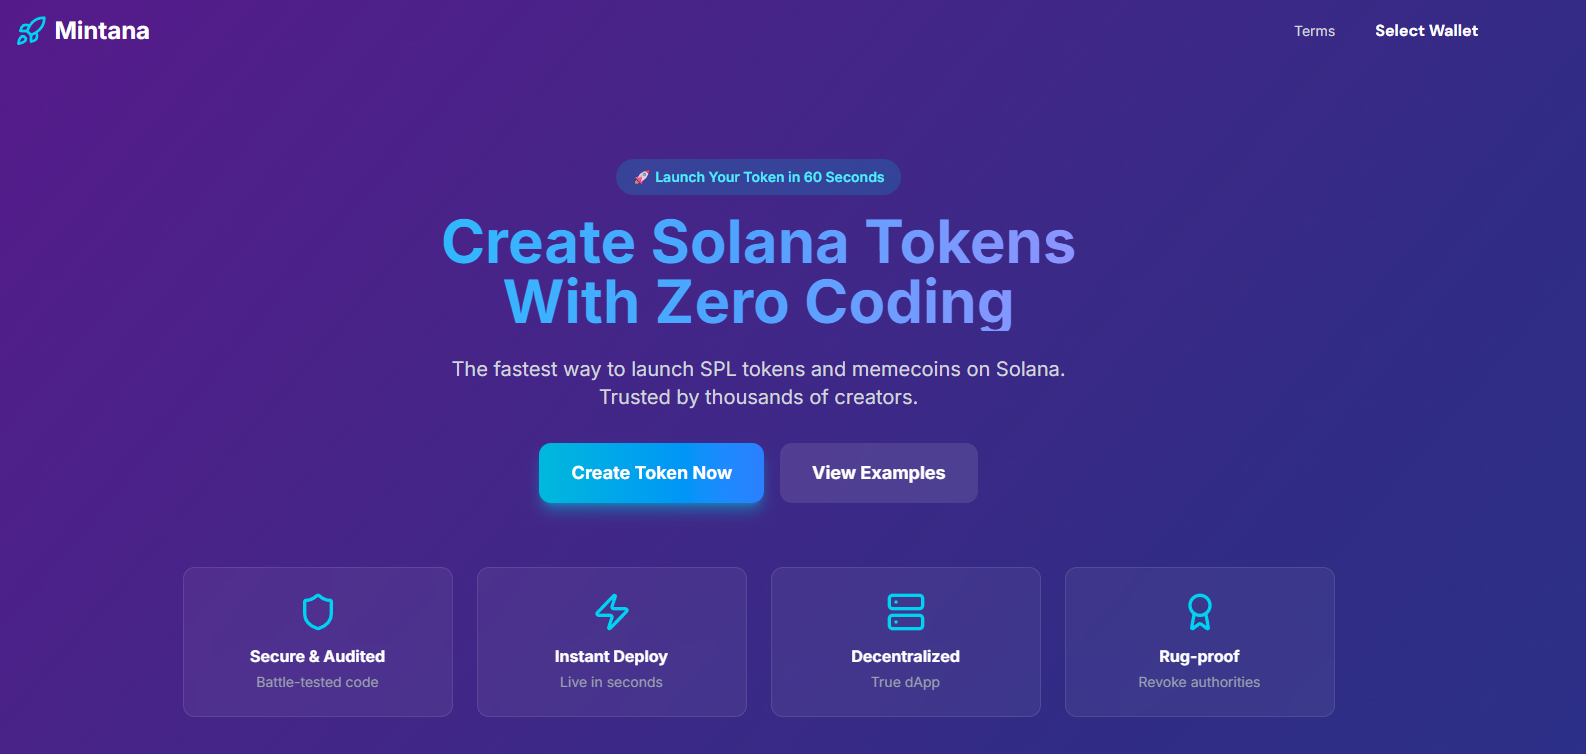
Task: Click Select Wallet in the header
Action: click(x=1426, y=30)
